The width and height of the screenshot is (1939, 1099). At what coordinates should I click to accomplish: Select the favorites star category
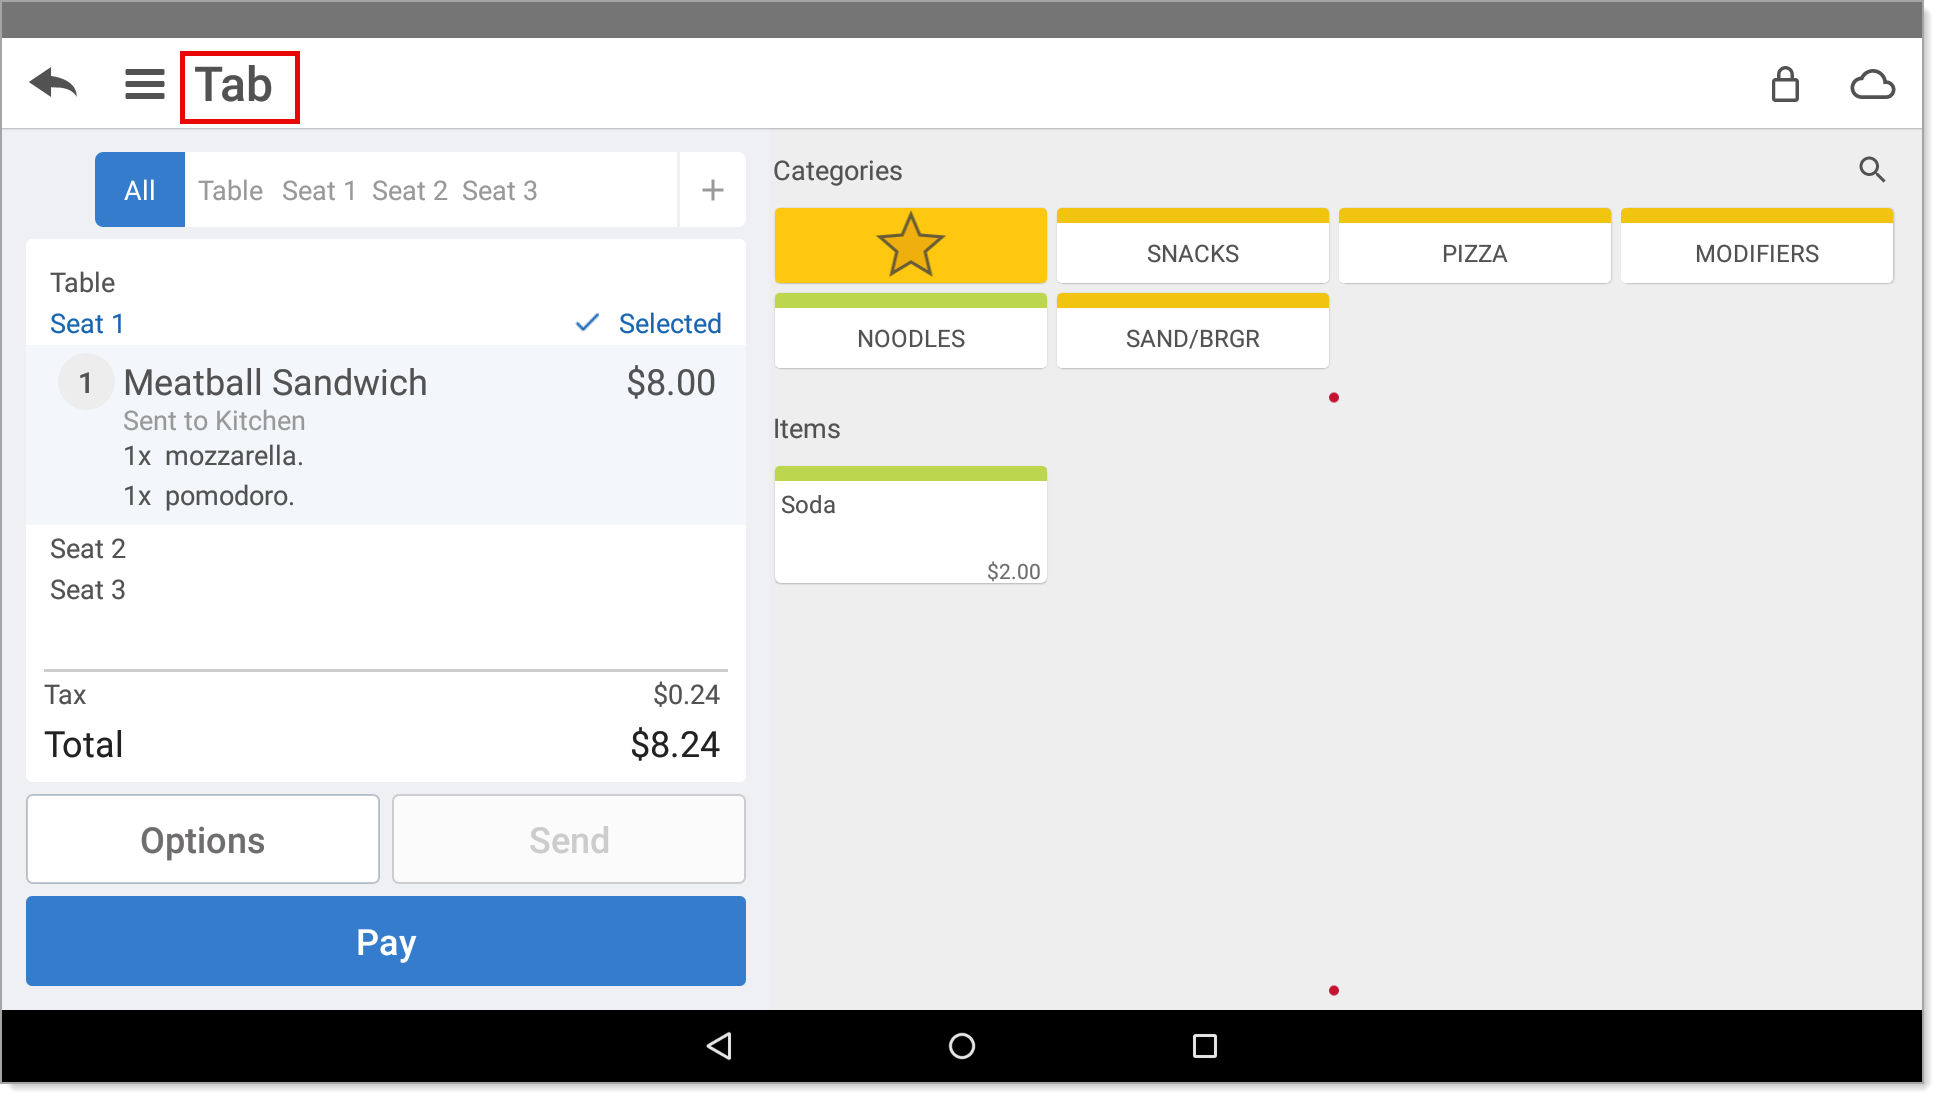pos(910,245)
